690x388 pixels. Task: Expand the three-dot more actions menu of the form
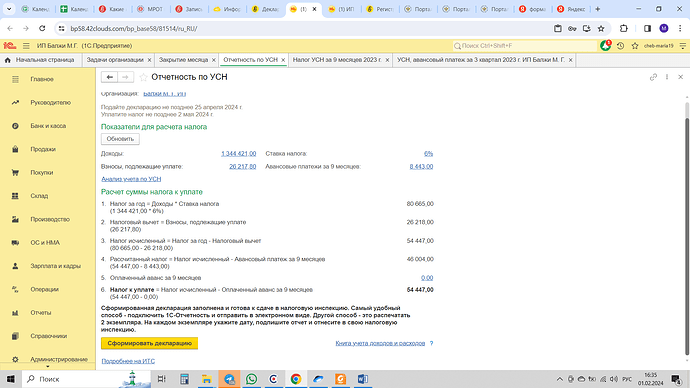tap(667, 77)
